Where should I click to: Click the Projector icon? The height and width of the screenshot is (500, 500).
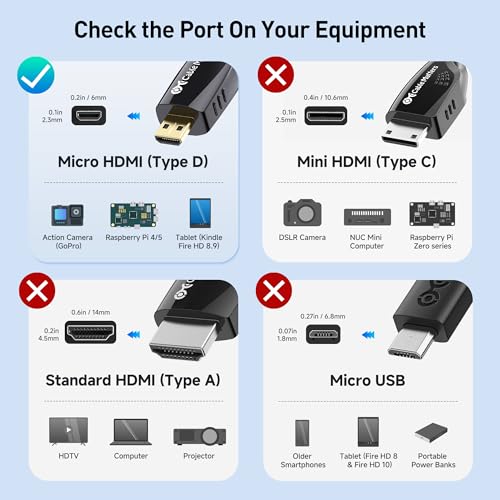200,436
